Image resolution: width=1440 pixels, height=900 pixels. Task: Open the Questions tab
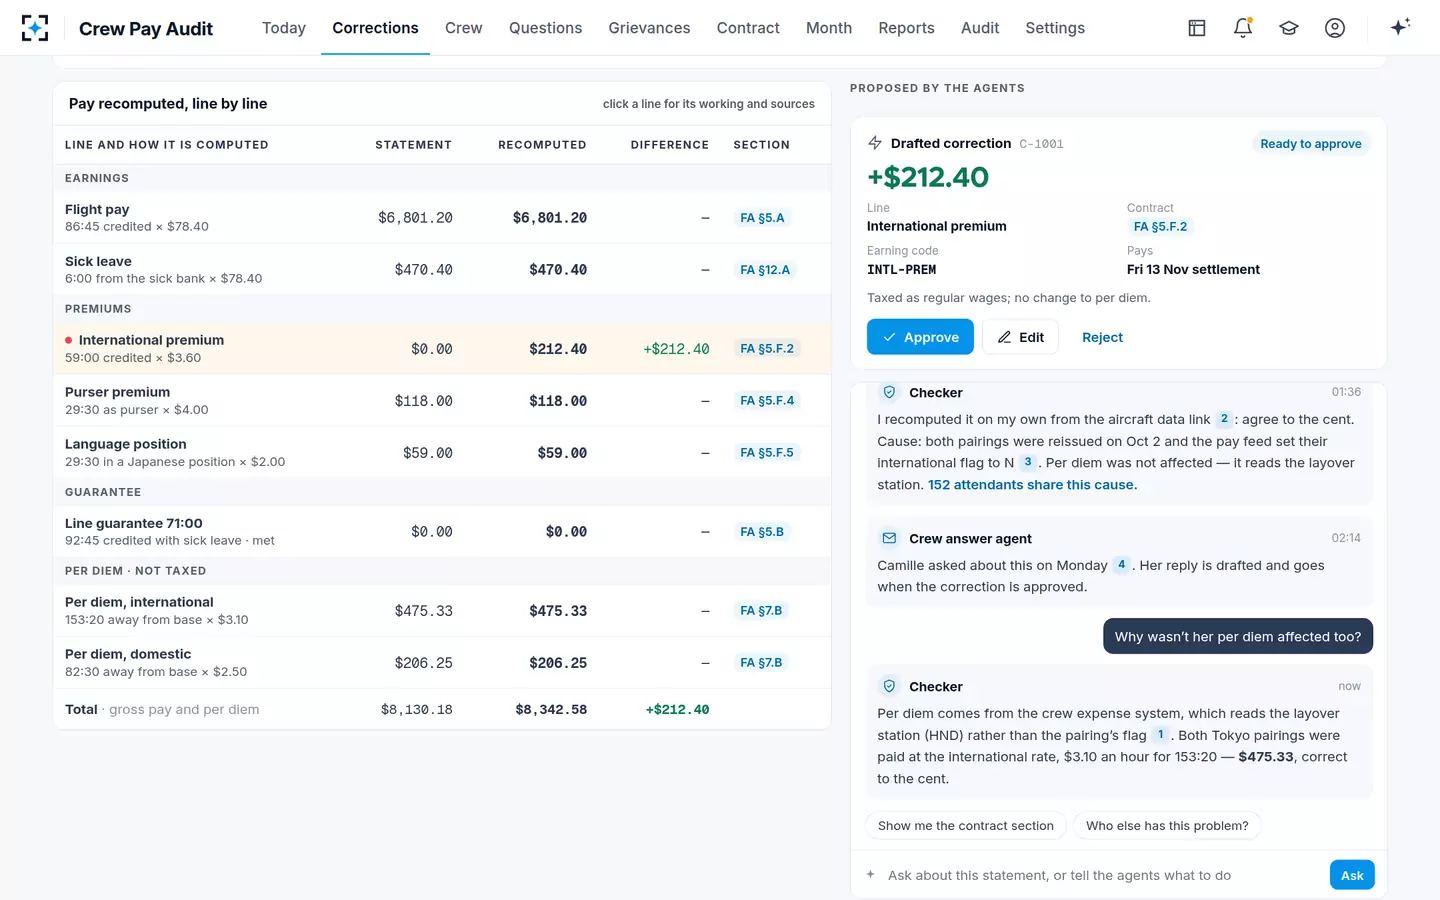point(545,28)
